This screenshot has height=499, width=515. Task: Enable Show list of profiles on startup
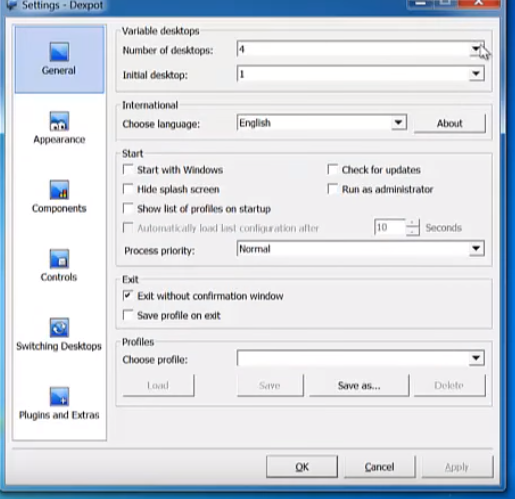click(128, 208)
